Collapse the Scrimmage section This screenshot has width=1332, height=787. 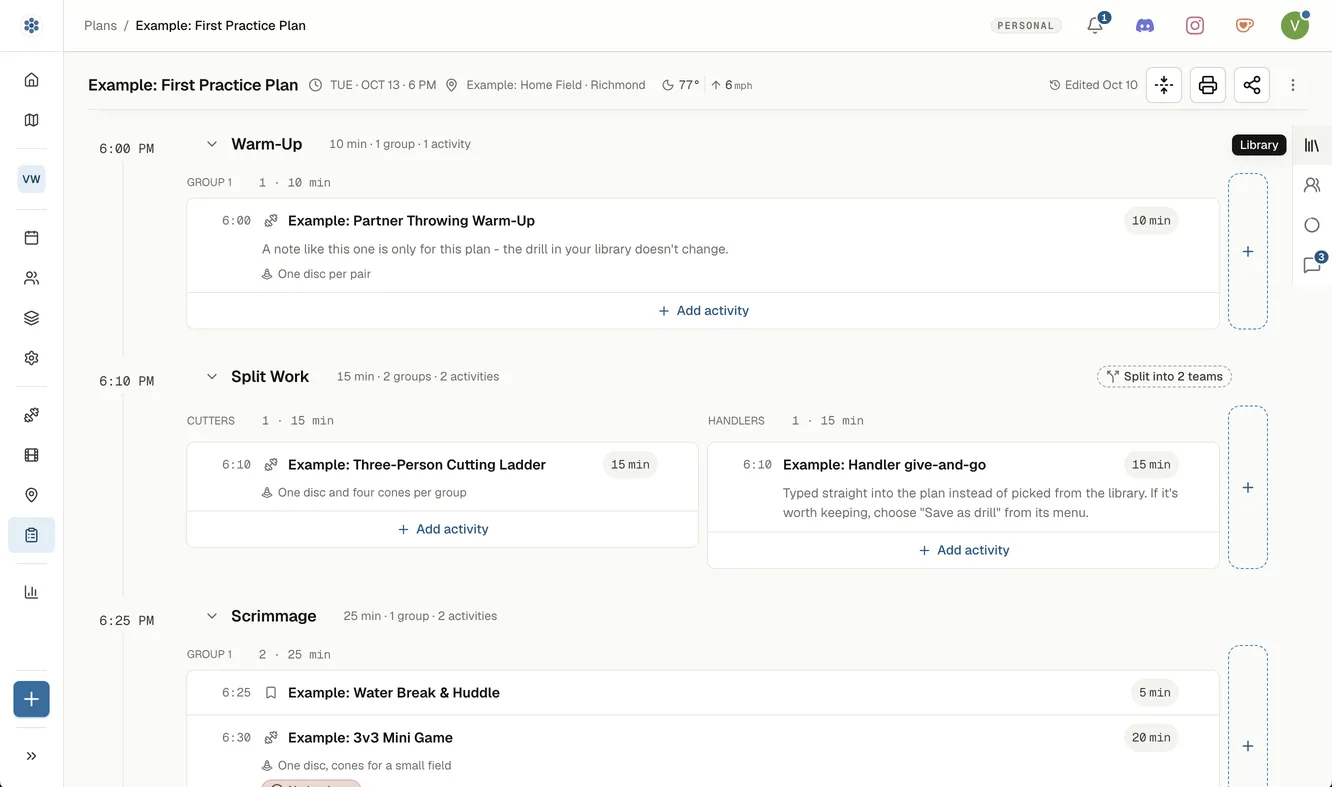click(212, 616)
